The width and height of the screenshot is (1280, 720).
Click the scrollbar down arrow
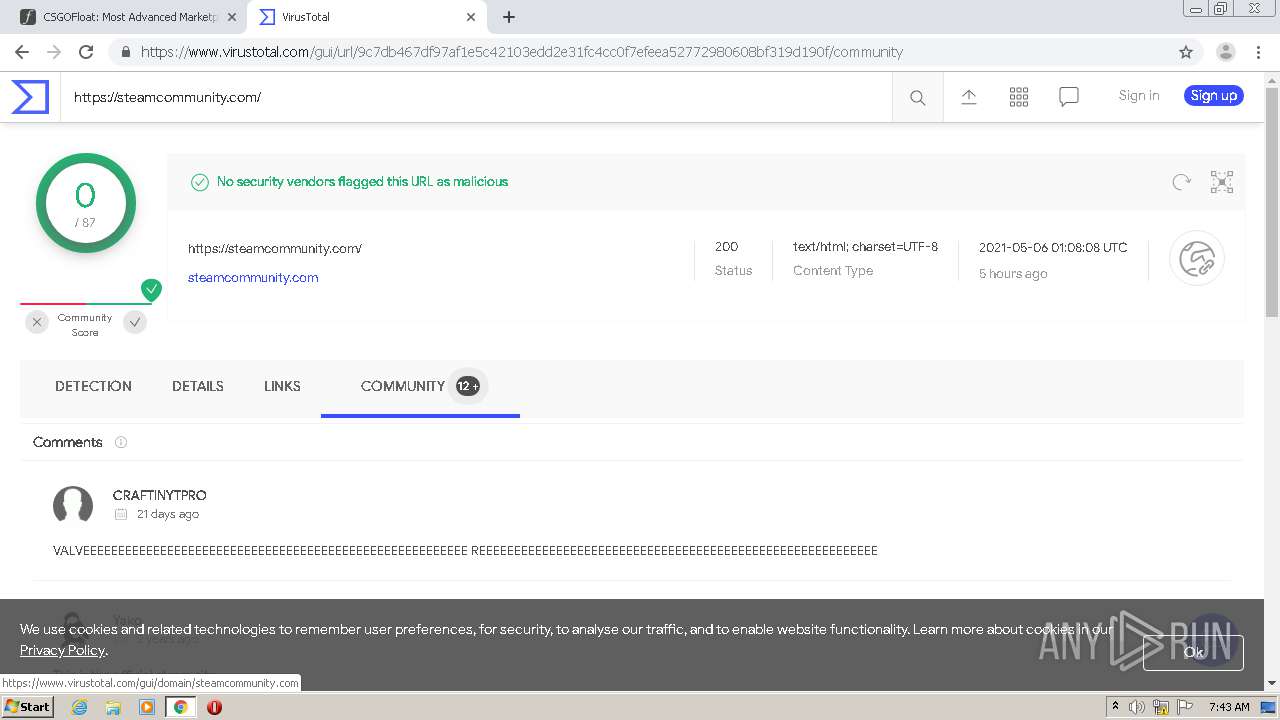[x=1272, y=683]
